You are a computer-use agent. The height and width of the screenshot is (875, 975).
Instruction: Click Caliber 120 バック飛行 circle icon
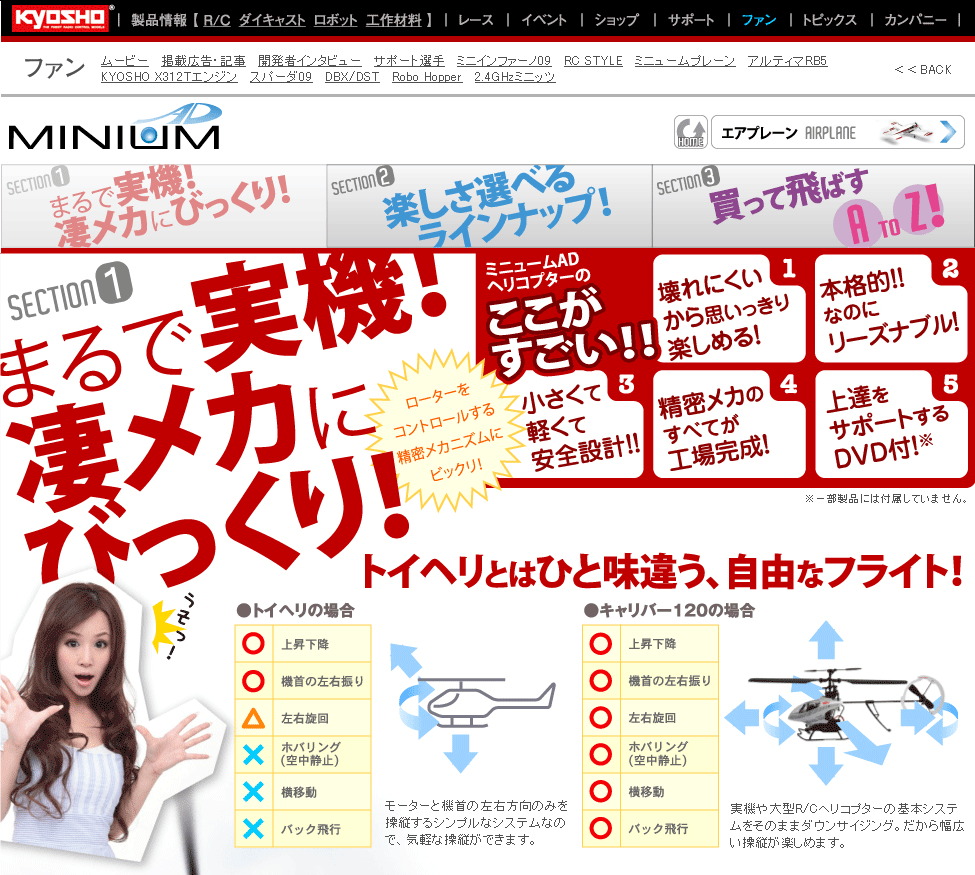[601, 828]
